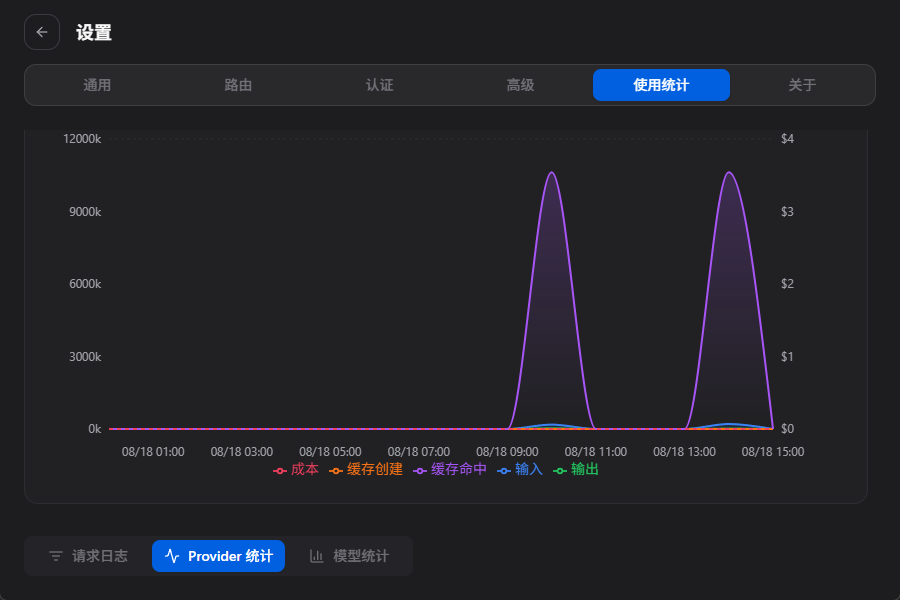Viewport: 900px width, 600px height.
Task: Click the 0k y-axis label
Action: pos(95,429)
